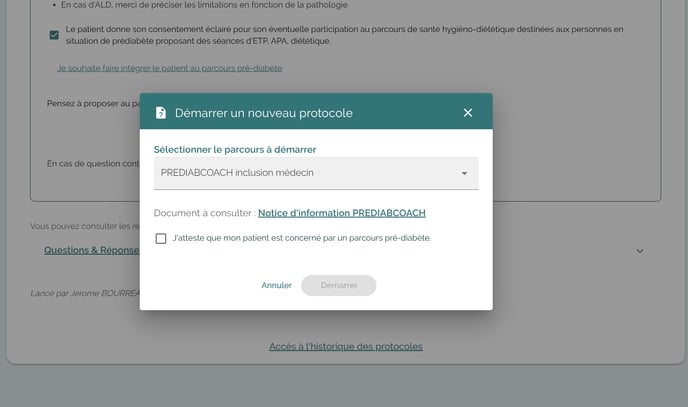The image size is (688, 407).
Task: Click the dropdown arrow next to PREDIABCOACH
Action: coord(464,173)
